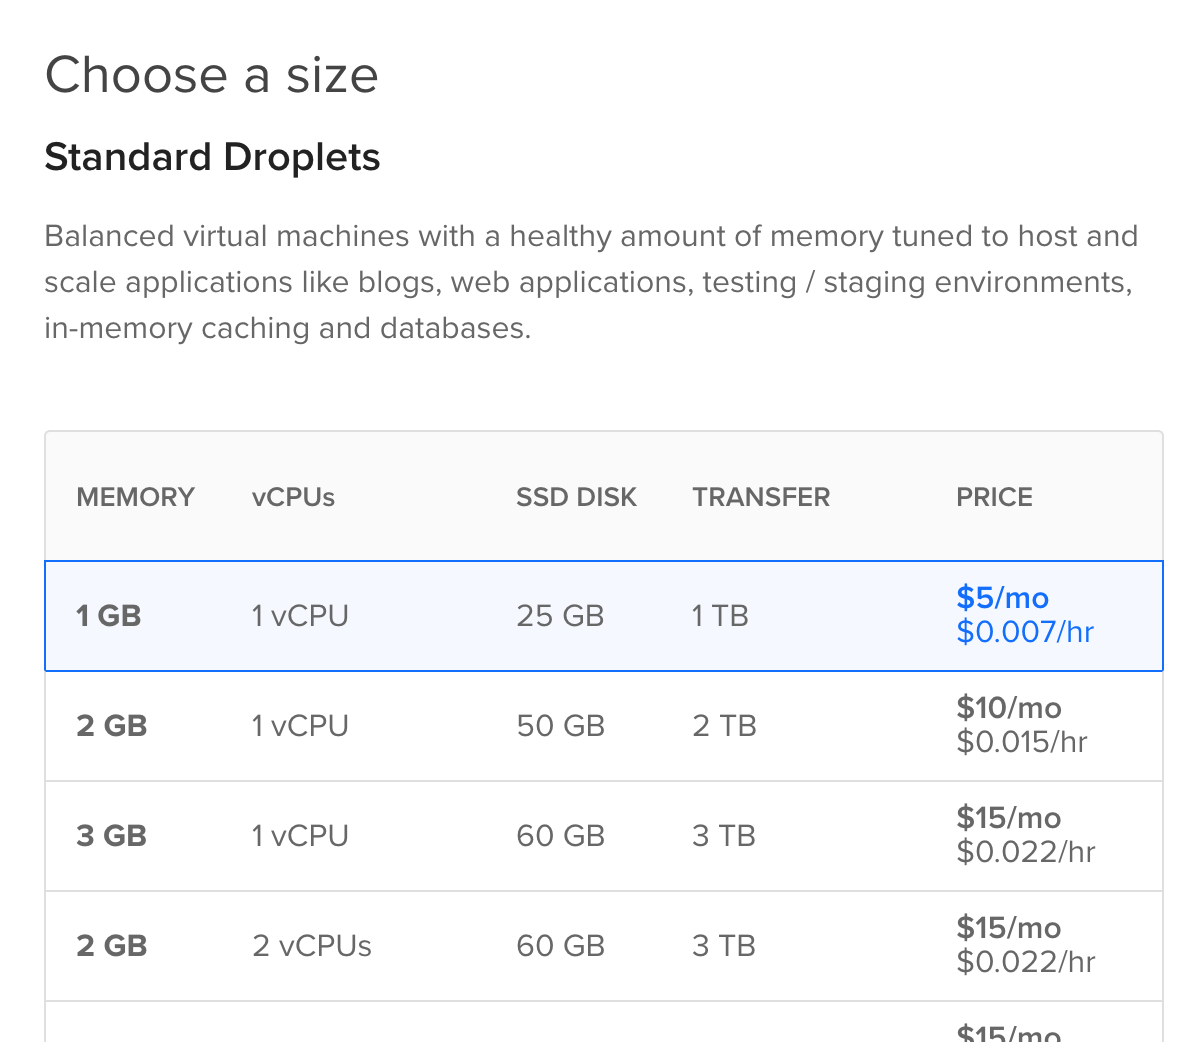
Task: Click the 50 GB SSD disk cell
Action: tap(560, 726)
